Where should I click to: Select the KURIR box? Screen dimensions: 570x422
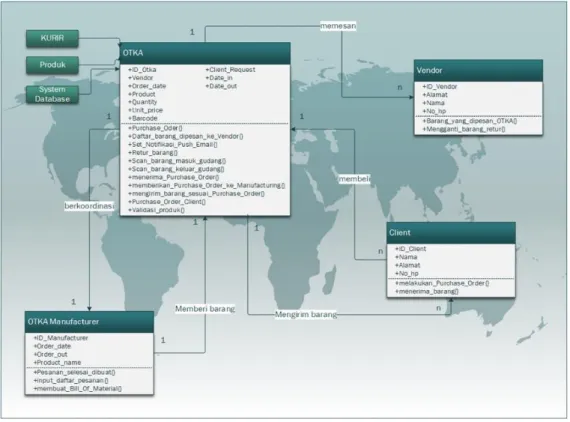(x=52, y=39)
